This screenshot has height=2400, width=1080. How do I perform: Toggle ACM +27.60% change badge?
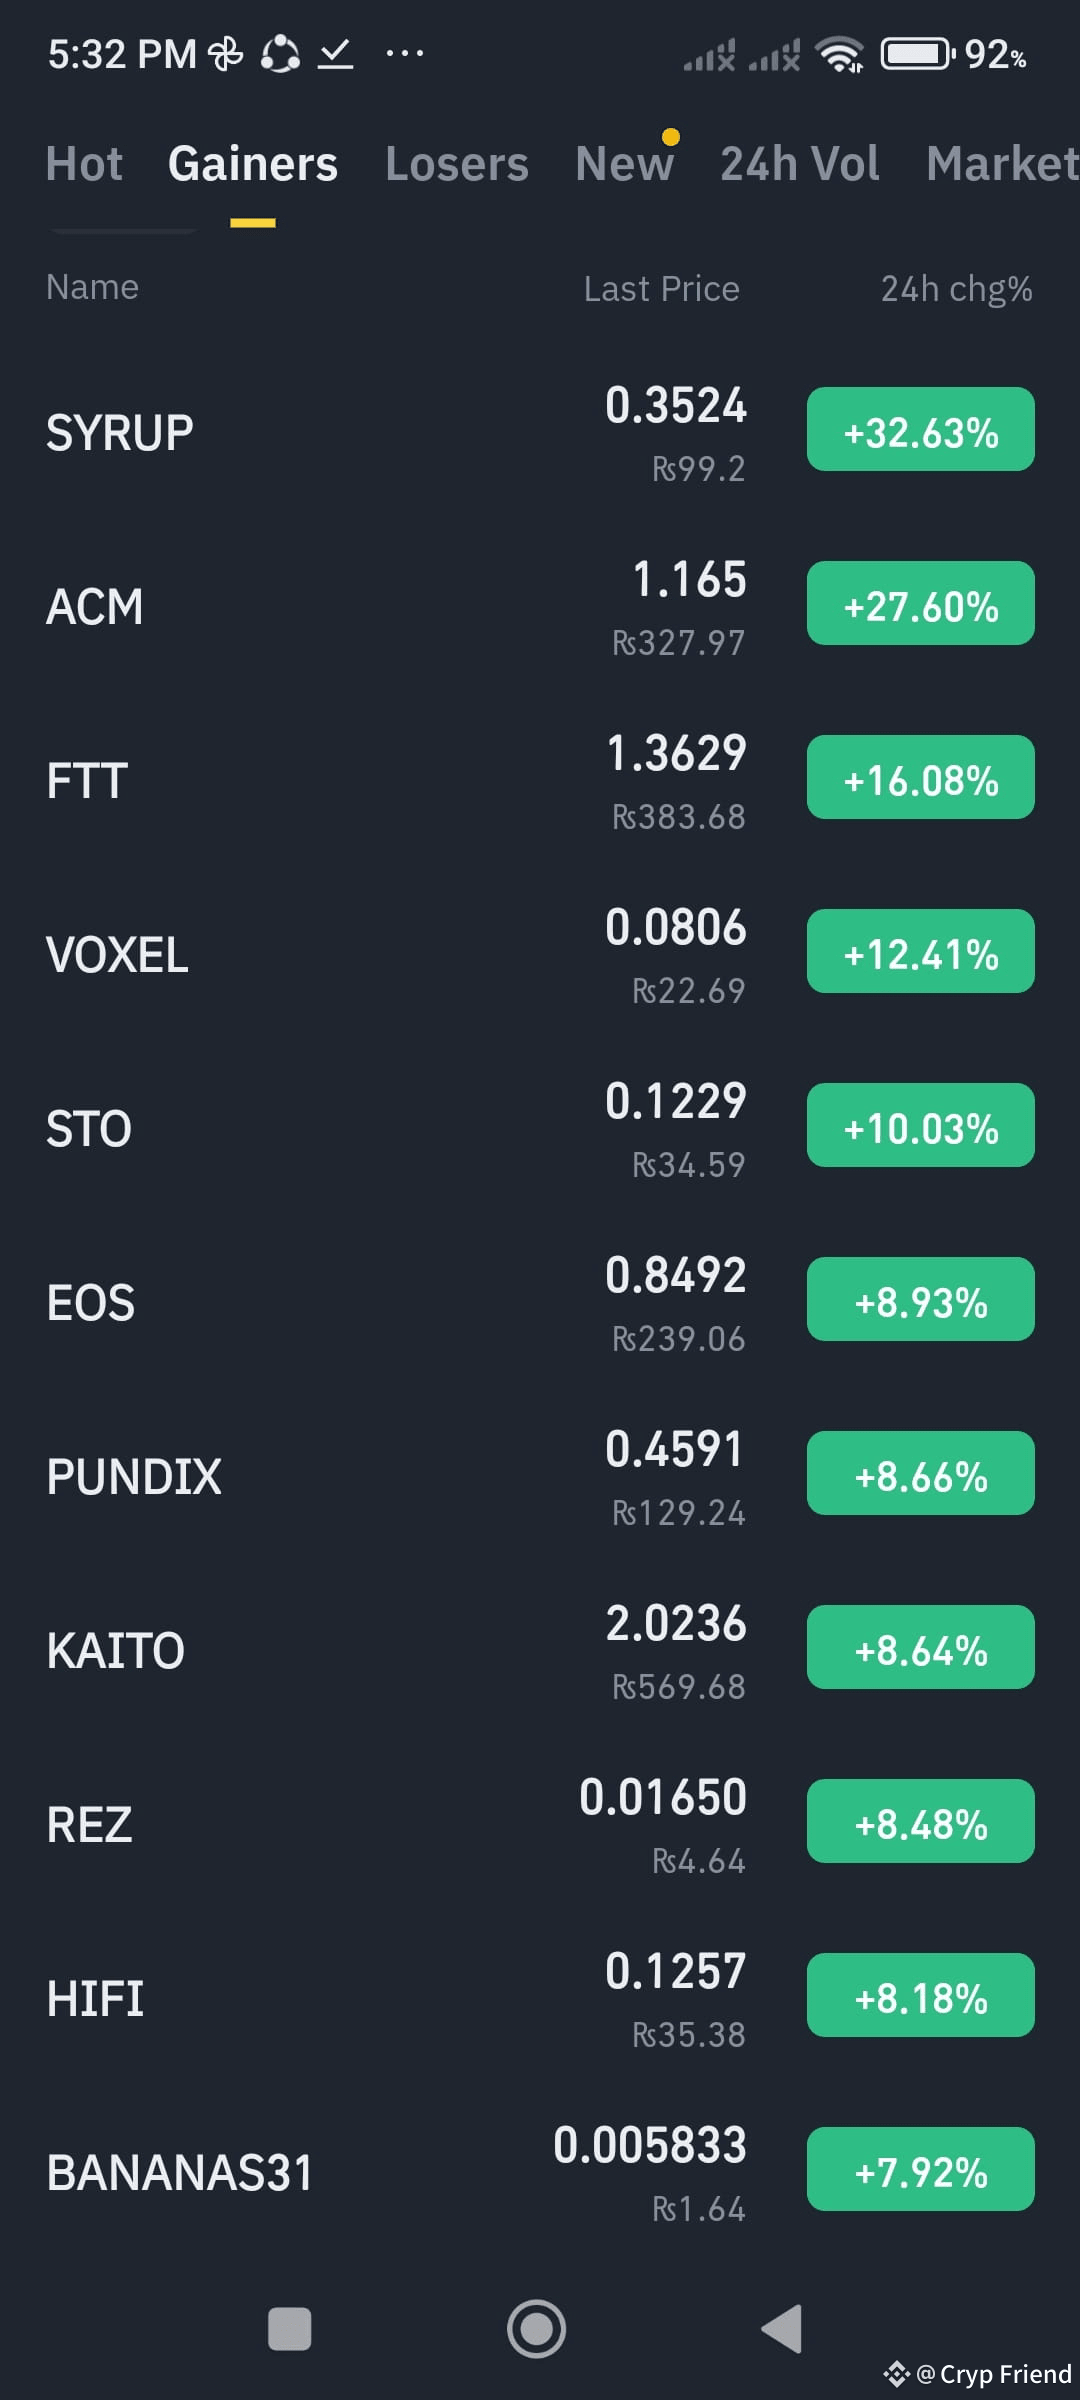[921, 603]
